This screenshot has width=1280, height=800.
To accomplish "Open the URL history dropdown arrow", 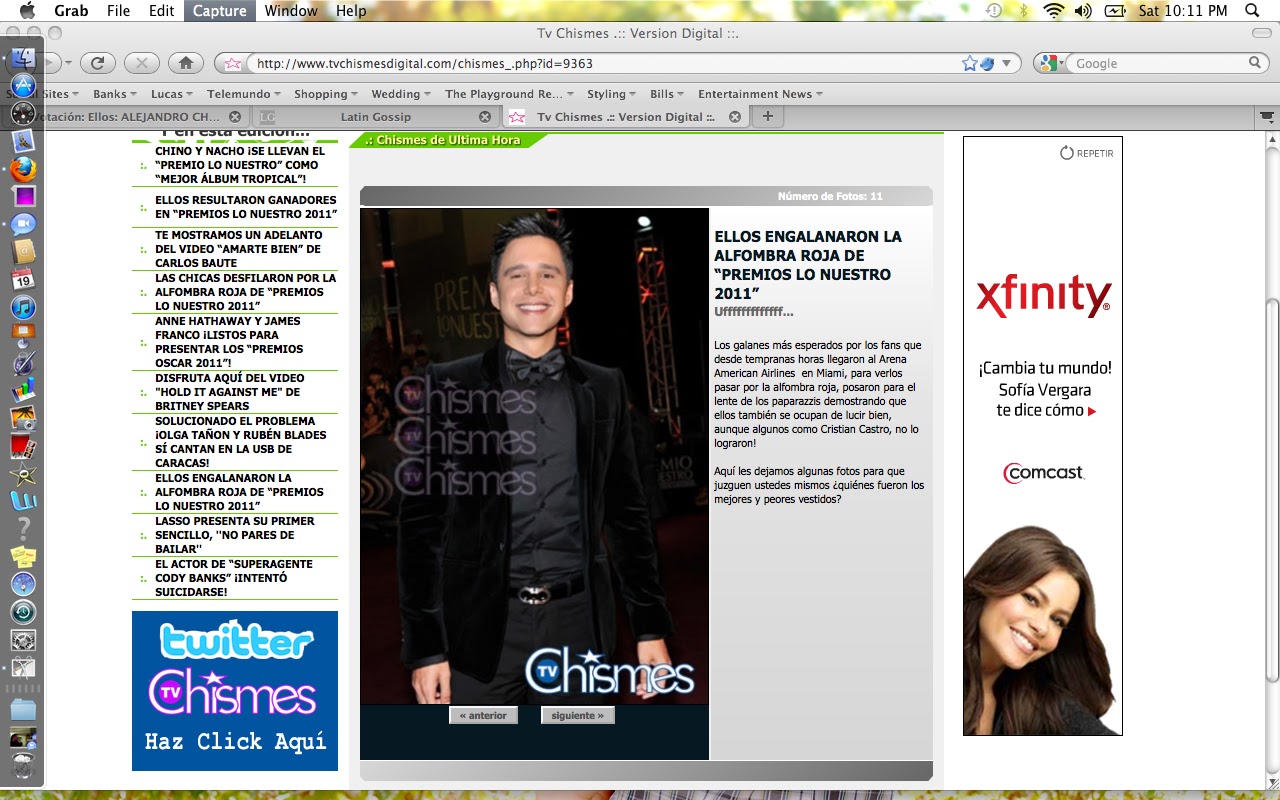I will coord(1006,63).
